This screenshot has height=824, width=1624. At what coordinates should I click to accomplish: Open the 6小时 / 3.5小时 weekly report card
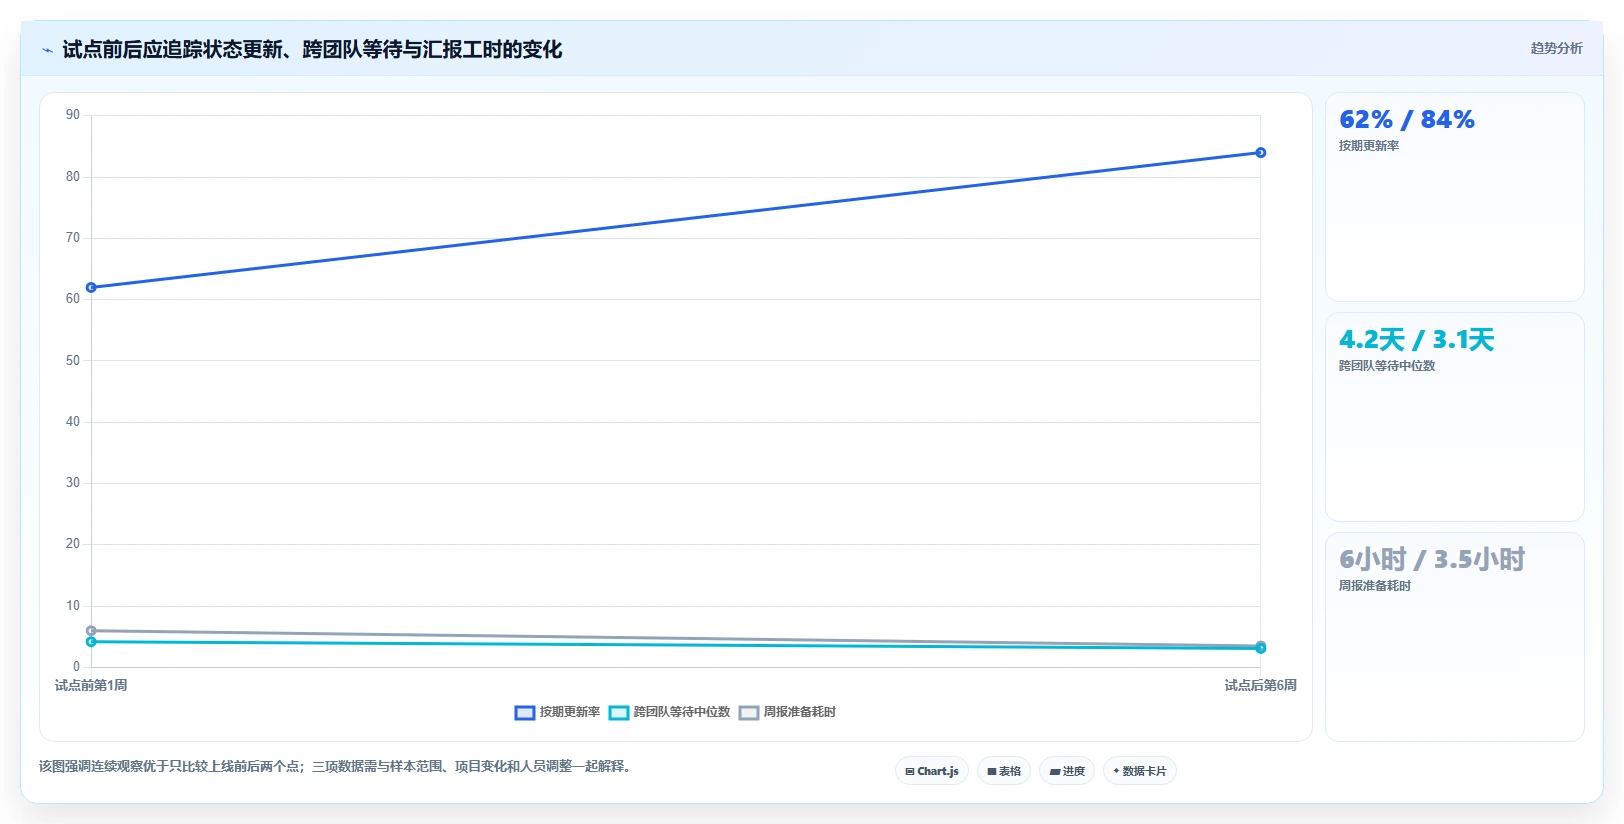[x=1455, y=637]
